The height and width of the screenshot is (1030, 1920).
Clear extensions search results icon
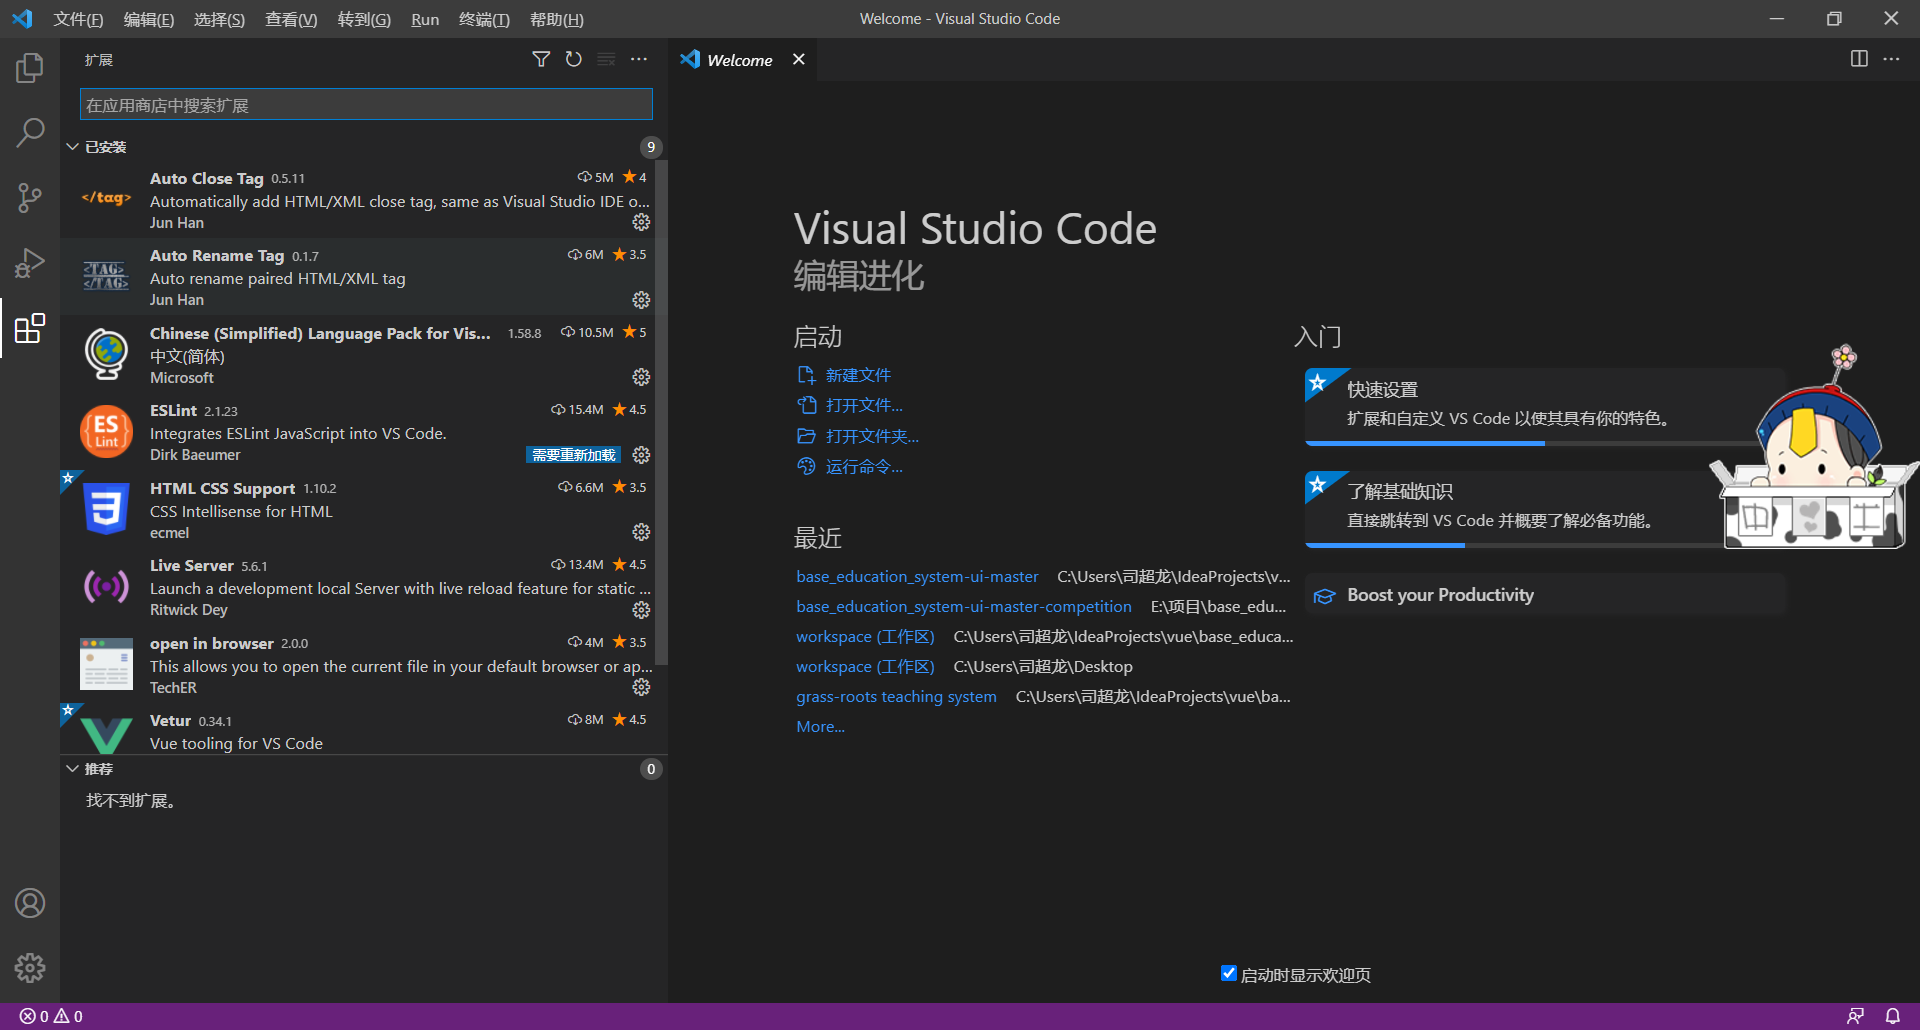coord(606,60)
